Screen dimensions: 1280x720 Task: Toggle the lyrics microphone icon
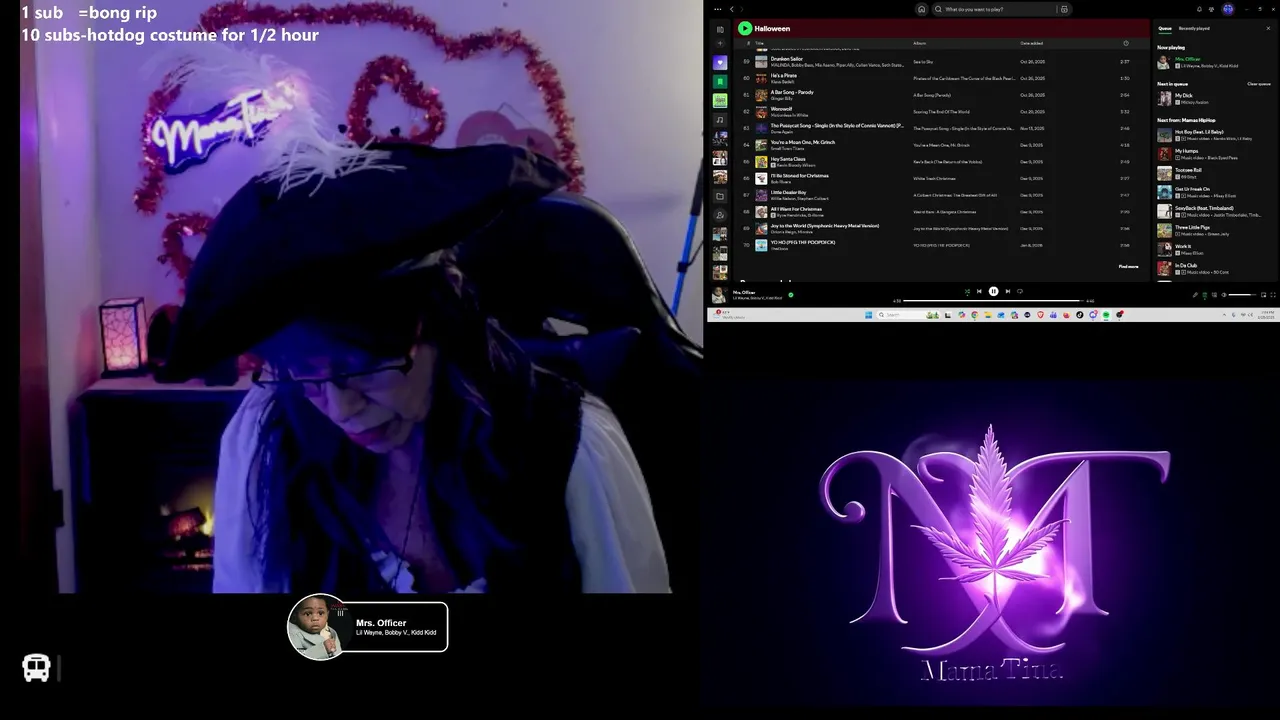(x=1195, y=295)
